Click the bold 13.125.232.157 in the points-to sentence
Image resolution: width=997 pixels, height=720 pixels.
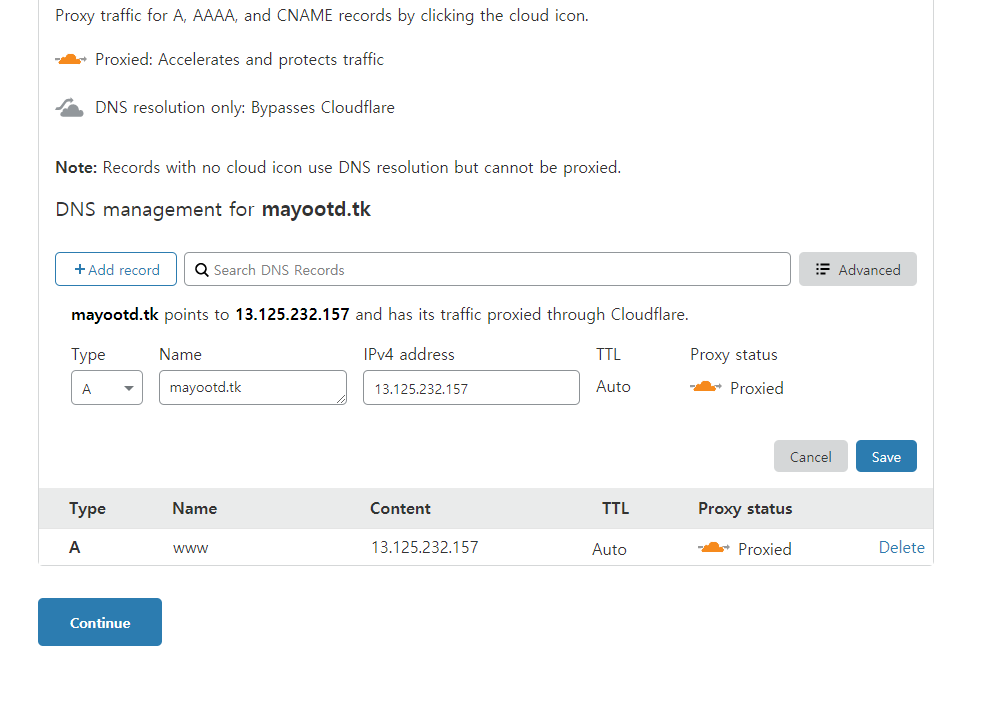coord(292,314)
